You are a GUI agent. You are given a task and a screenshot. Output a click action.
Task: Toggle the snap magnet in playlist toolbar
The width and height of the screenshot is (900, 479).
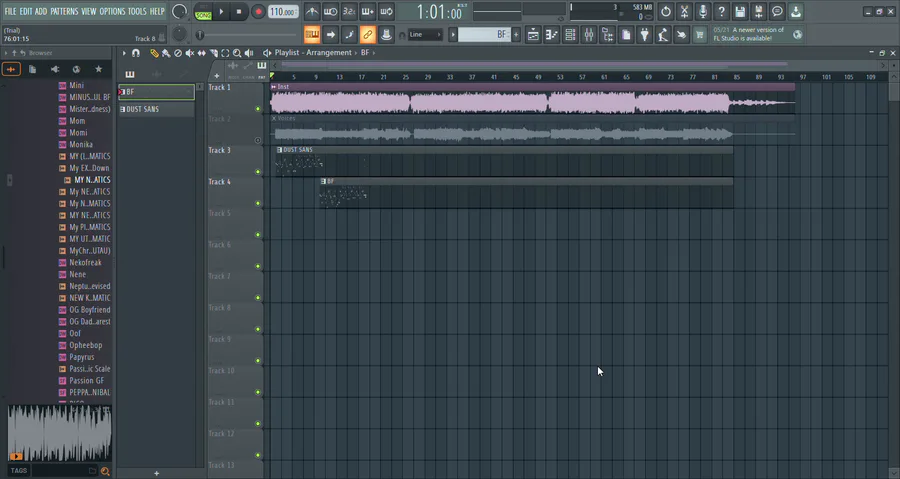pos(136,53)
